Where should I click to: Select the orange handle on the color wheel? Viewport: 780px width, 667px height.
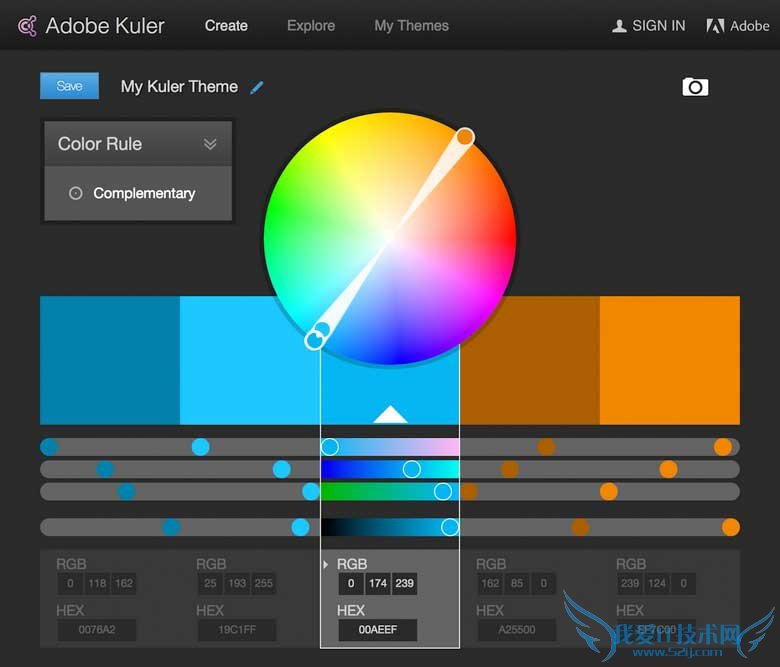465,137
